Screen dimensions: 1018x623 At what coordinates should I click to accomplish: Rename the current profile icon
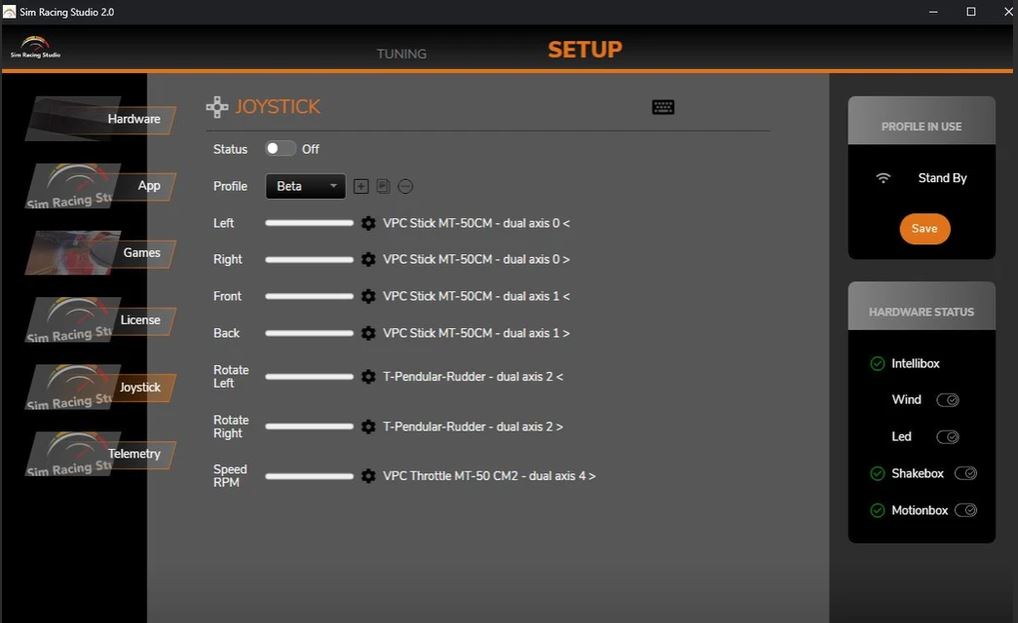(383, 187)
